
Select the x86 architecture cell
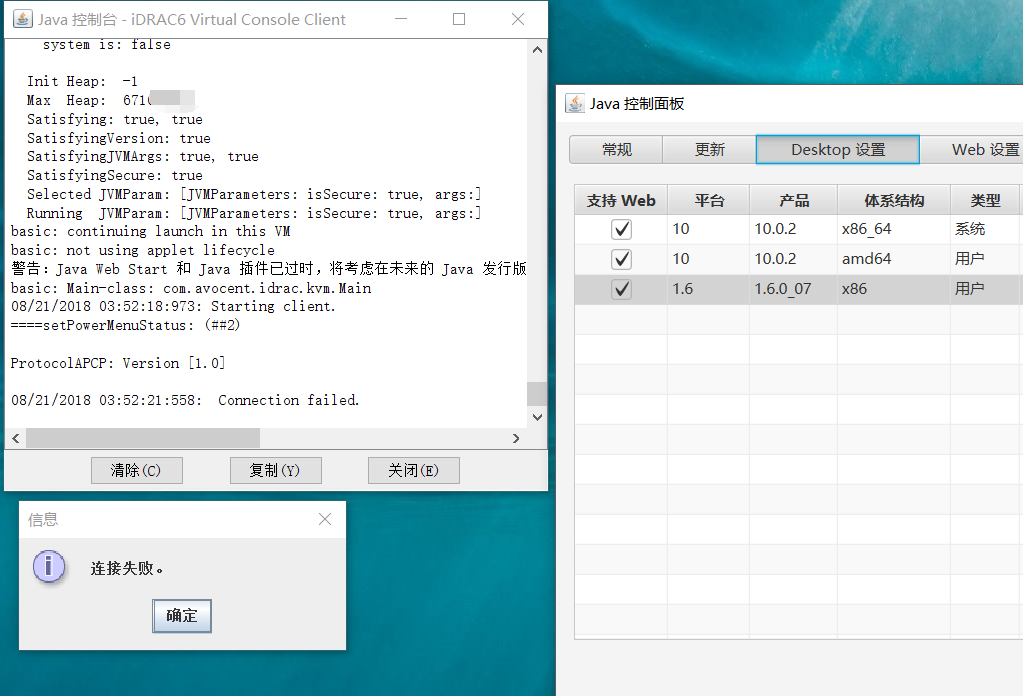click(x=894, y=289)
